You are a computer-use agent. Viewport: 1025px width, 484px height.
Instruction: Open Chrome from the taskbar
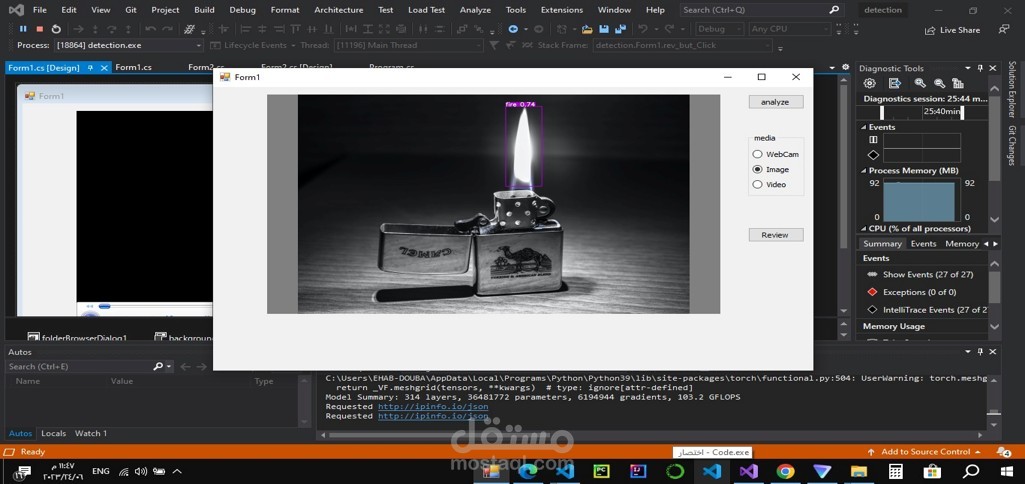click(785, 471)
